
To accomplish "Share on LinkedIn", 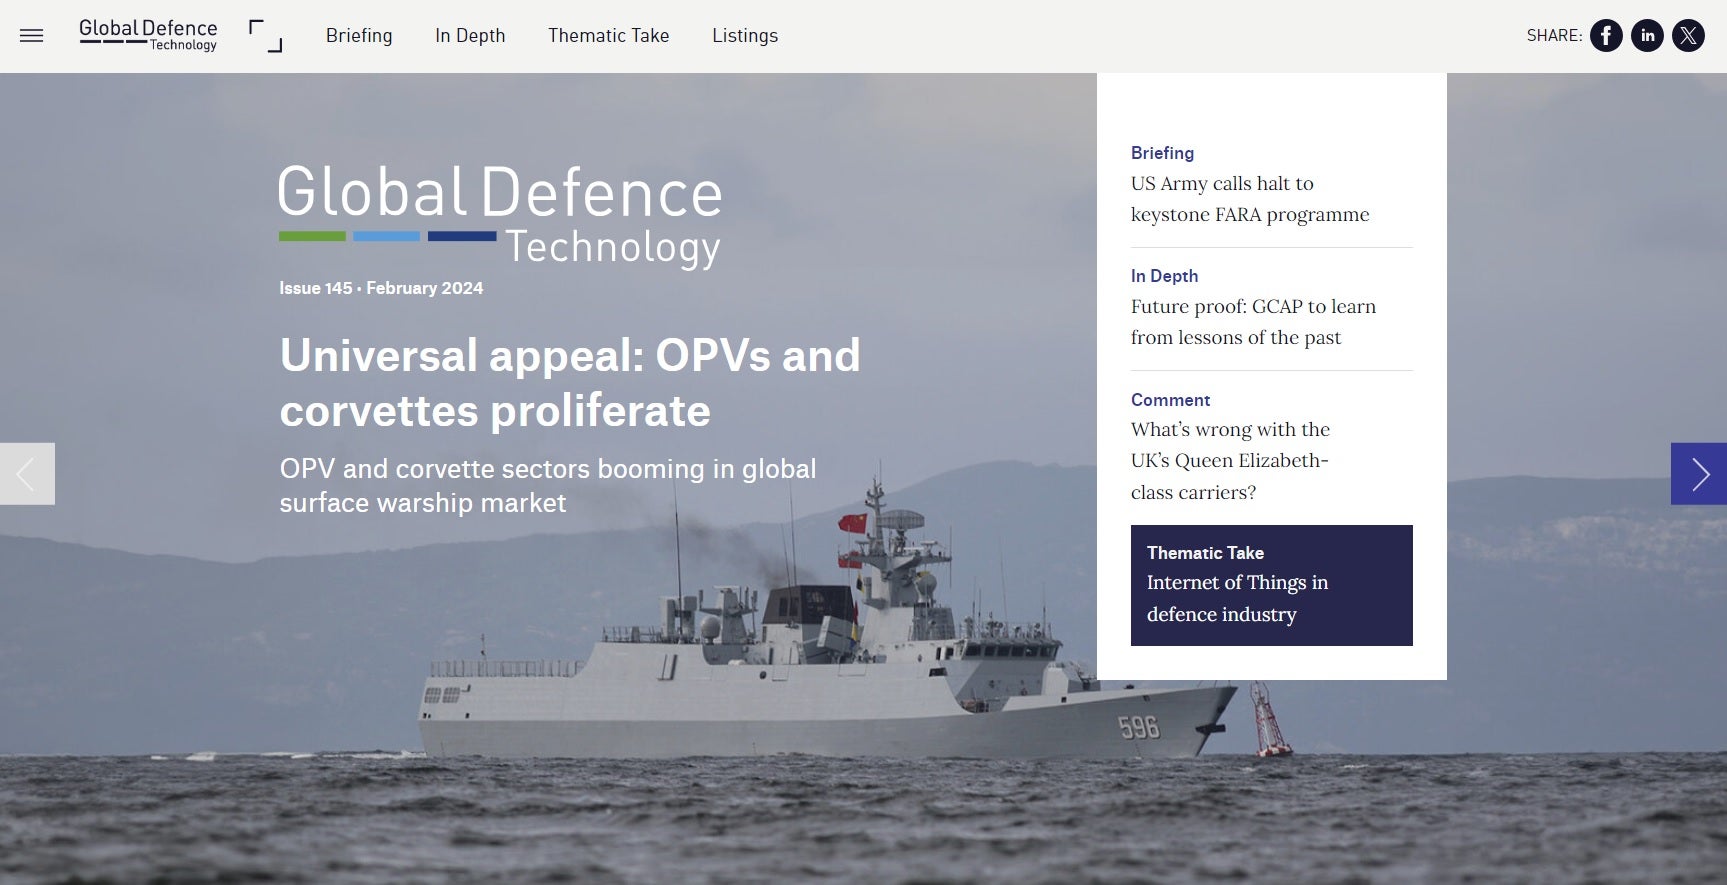I will [1647, 36].
